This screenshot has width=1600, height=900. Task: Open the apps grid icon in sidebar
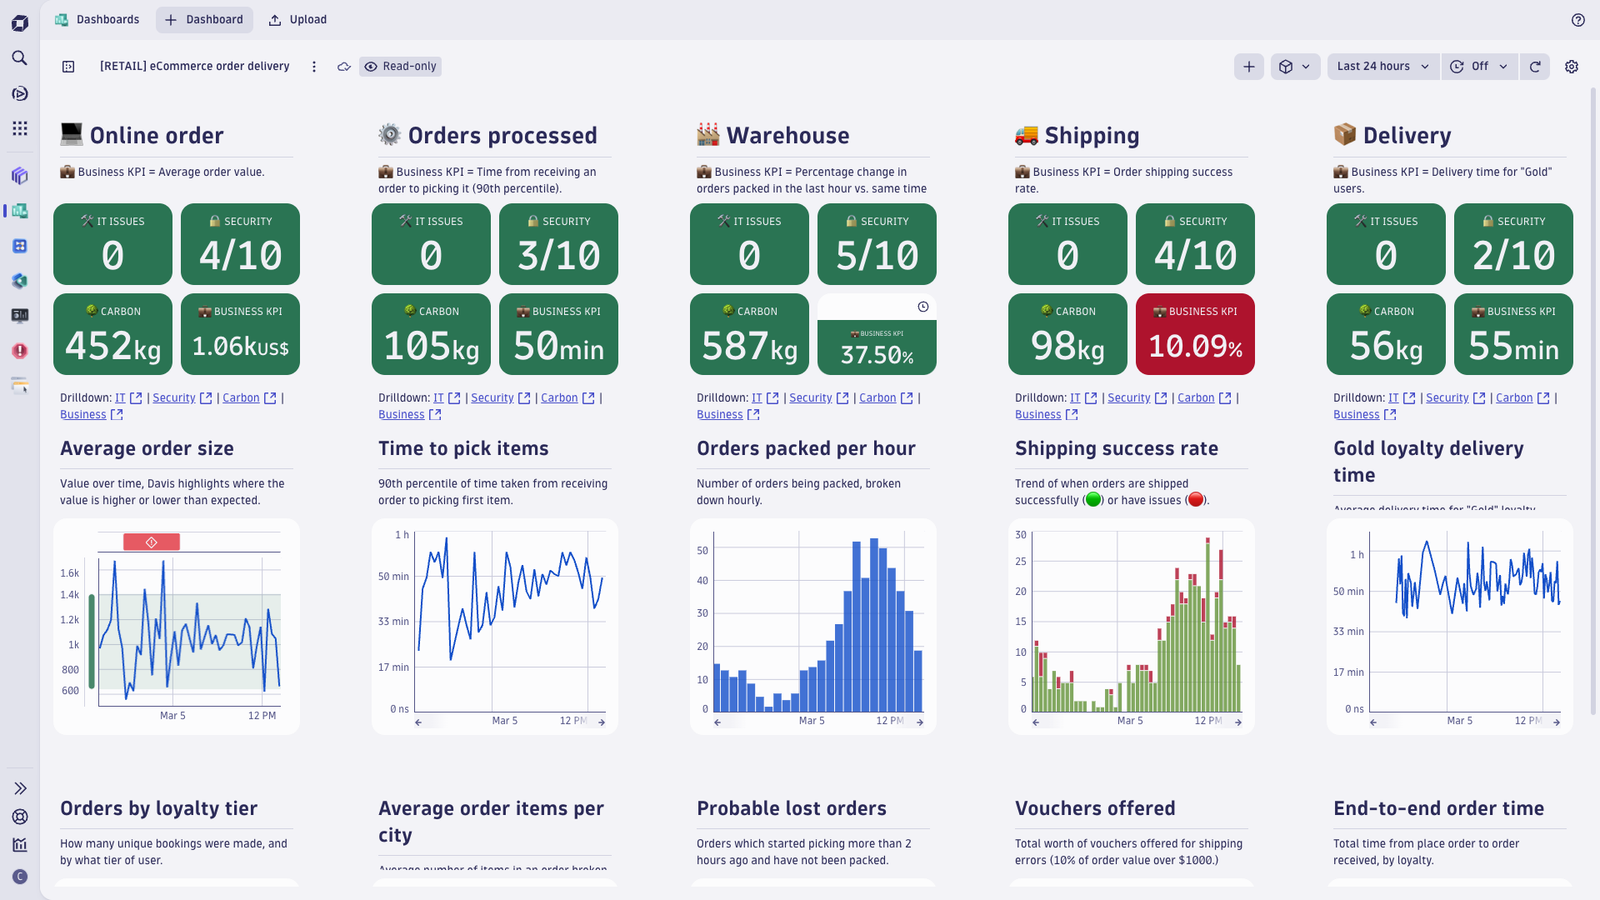tap(19, 128)
